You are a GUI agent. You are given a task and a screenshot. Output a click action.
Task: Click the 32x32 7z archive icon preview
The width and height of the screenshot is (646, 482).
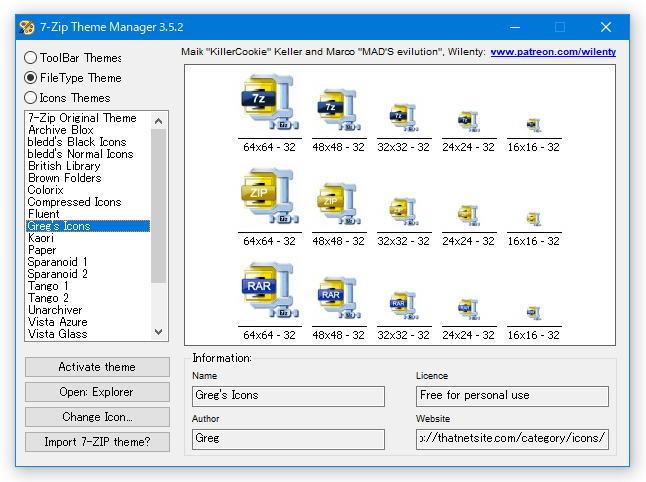(x=404, y=117)
